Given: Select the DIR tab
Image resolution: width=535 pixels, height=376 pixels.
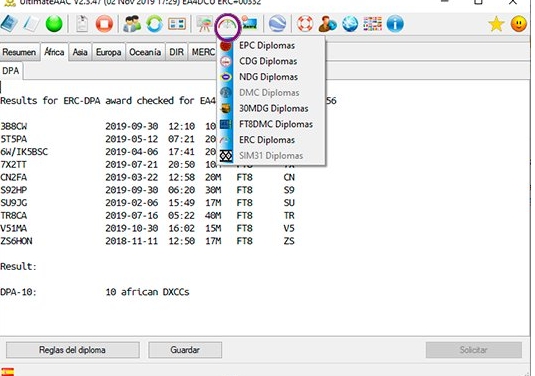Looking at the screenshot, I should [x=176, y=52].
